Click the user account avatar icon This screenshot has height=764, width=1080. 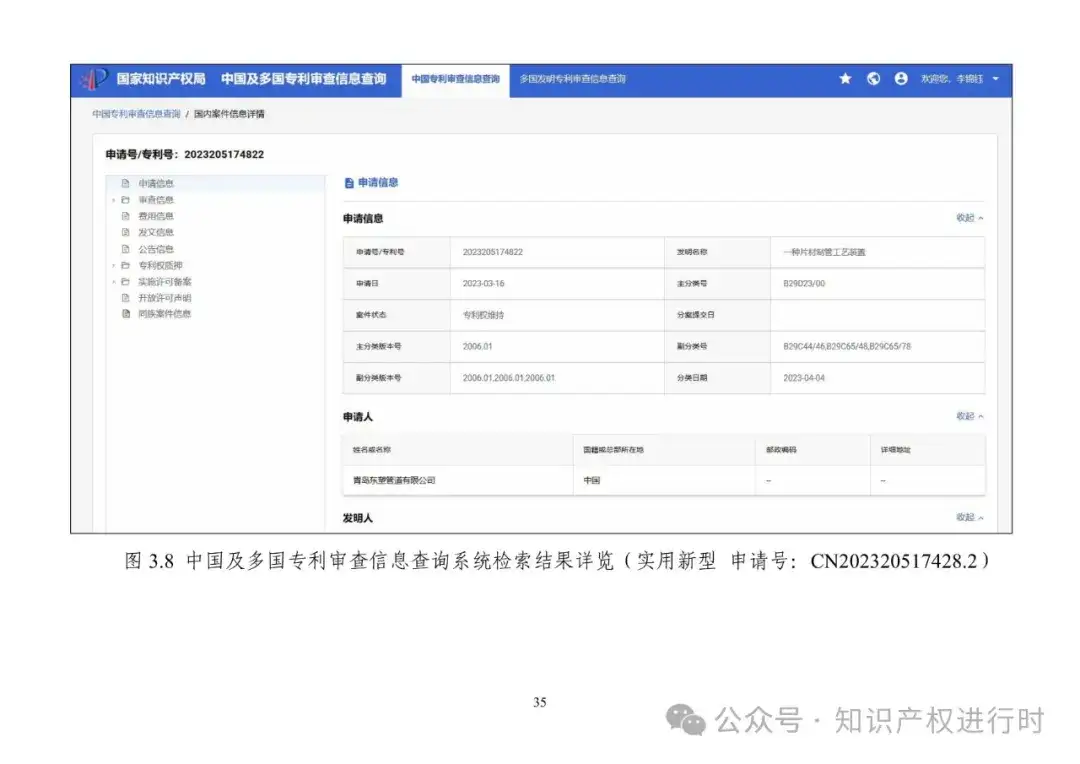[x=901, y=79]
